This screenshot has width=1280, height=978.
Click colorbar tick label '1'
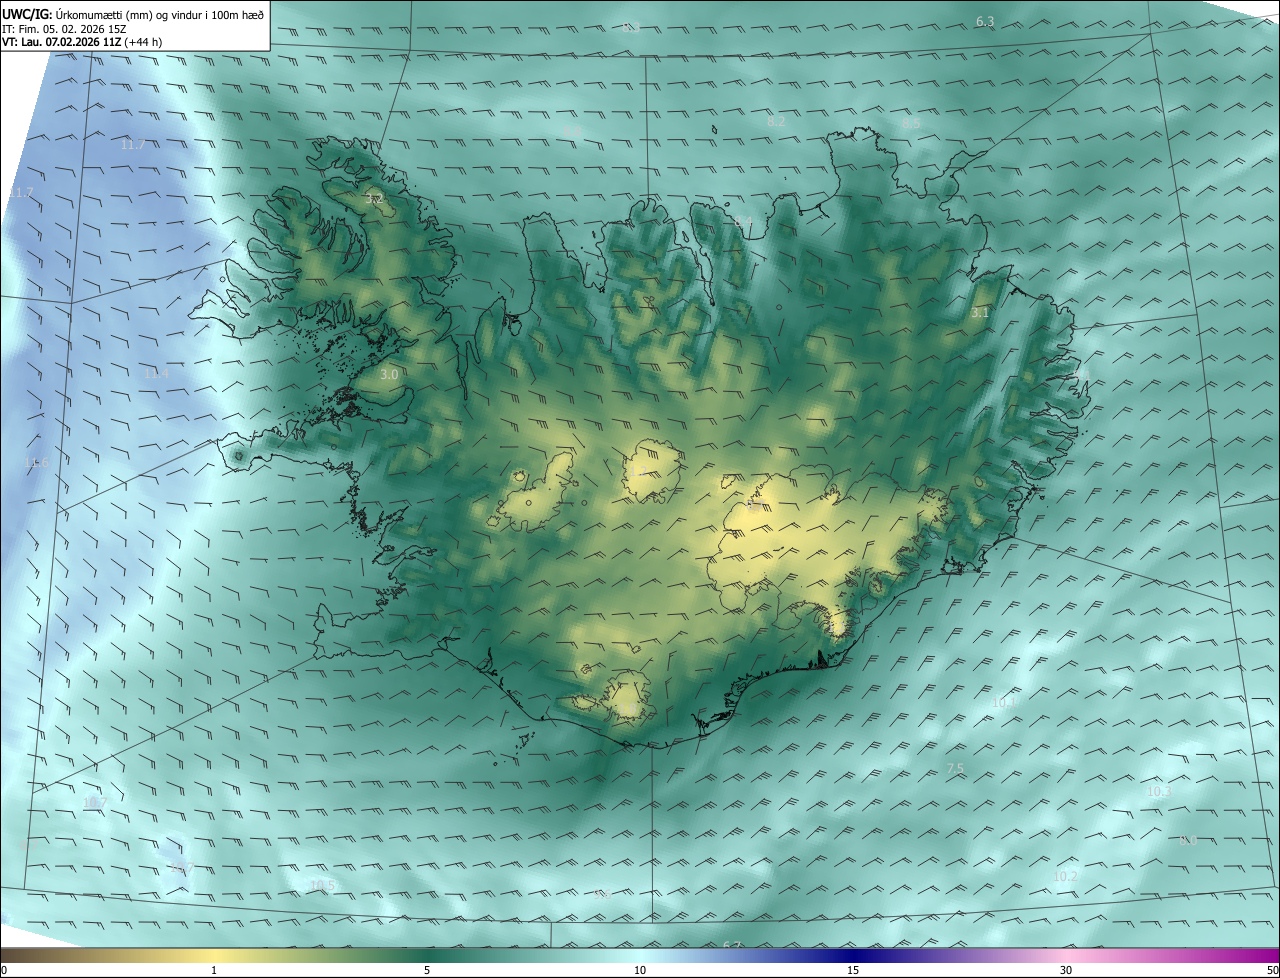click(x=214, y=970)
